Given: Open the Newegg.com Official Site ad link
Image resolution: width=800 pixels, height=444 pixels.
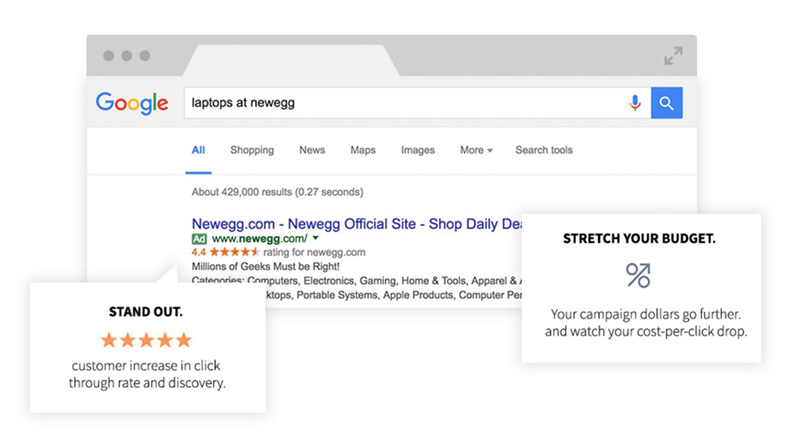Looking at the screenshot, I should 357,224.
